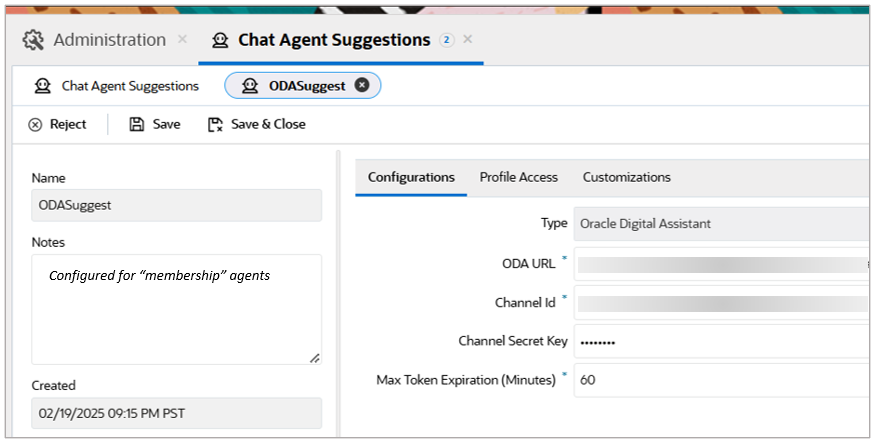This screenshot has height=441, width=873.
Task: Open the Customizations tab
Action: (x=626, y=177)
